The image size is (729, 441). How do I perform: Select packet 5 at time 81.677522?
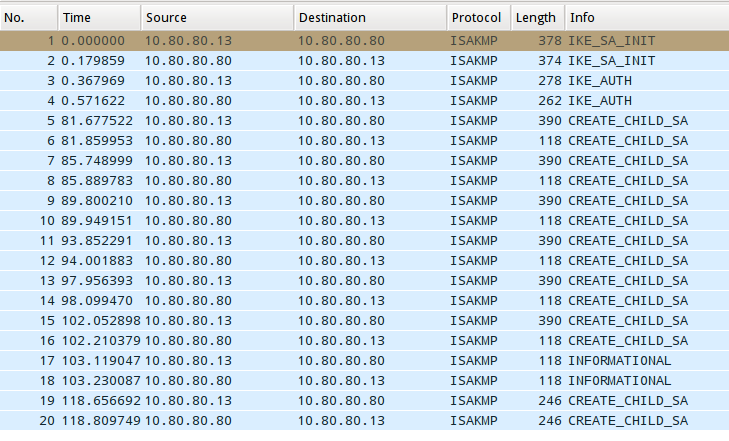(364, 121)
